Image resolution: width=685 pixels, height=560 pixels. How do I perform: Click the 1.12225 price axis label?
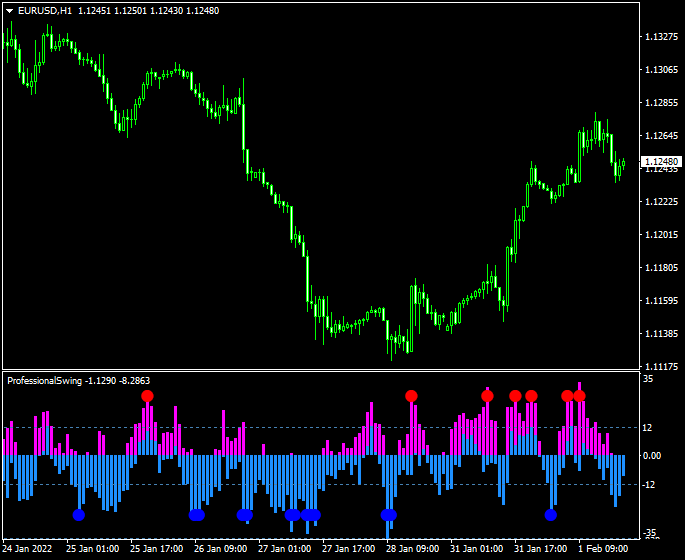tap(661, 202)
